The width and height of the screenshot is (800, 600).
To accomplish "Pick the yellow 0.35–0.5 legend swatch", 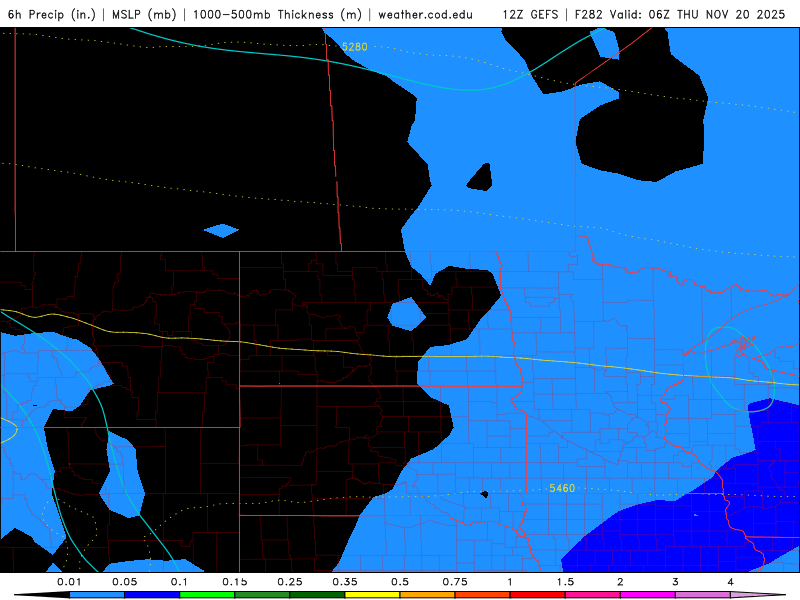I will point(372,595).
